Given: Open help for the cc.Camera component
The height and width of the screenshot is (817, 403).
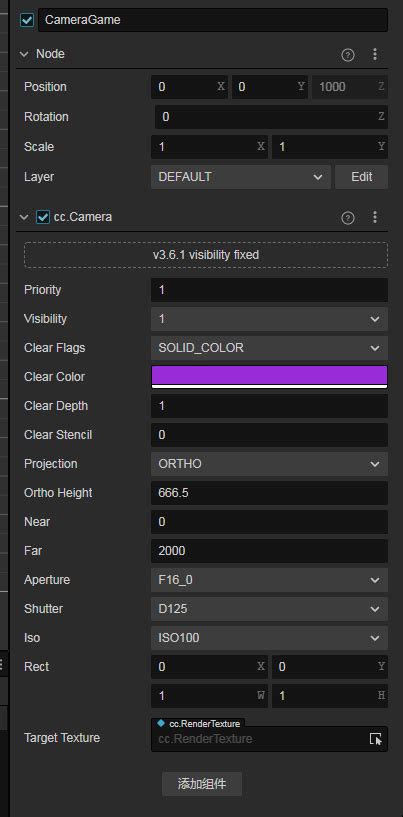Looking at the screenshot, I should tap(348, 218).
